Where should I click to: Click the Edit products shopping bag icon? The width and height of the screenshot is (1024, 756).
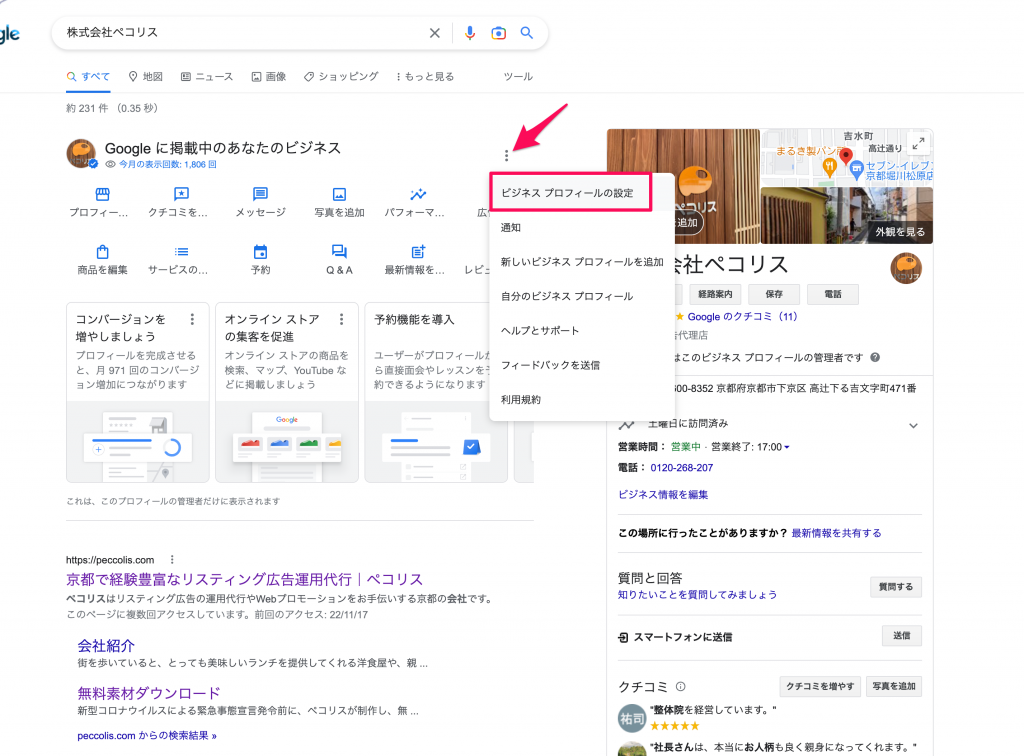(x=102, y=252)
